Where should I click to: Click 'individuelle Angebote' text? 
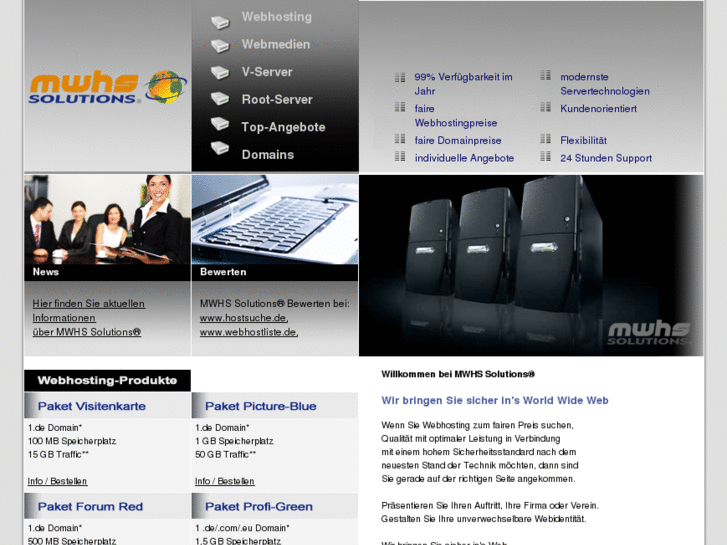(x=464, y=158)
